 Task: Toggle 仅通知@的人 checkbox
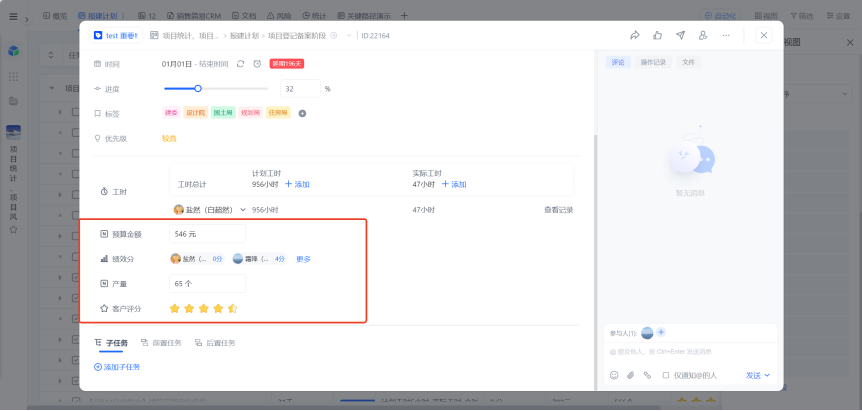666,375
